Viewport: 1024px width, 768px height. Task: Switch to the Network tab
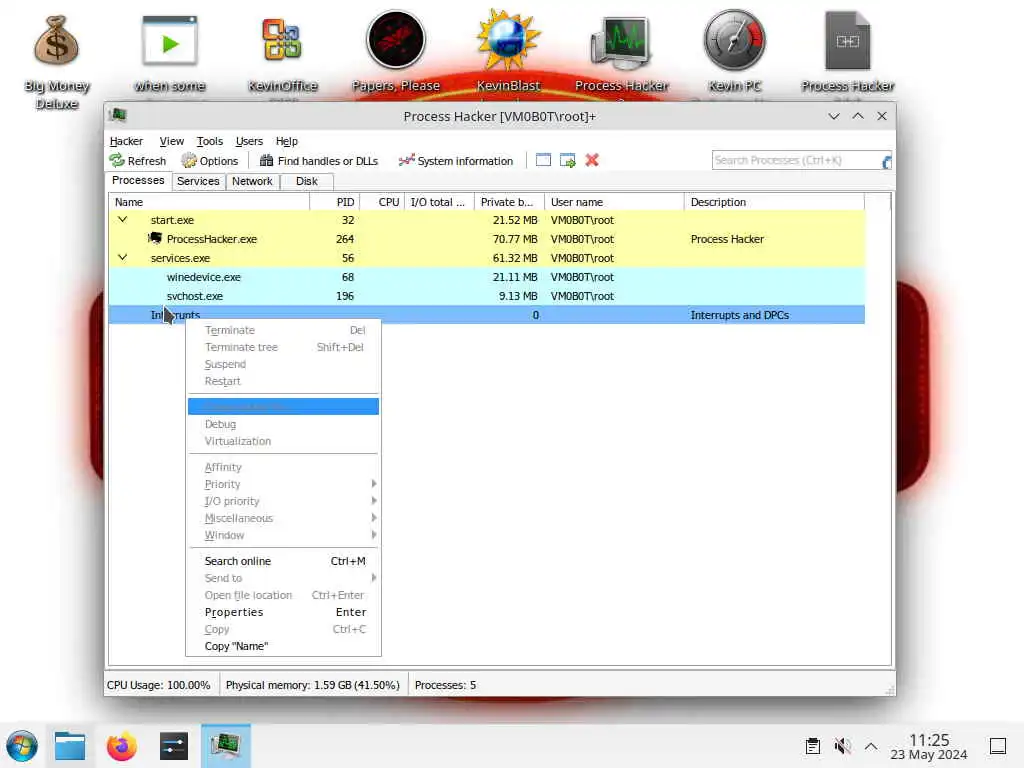(252, 181)
